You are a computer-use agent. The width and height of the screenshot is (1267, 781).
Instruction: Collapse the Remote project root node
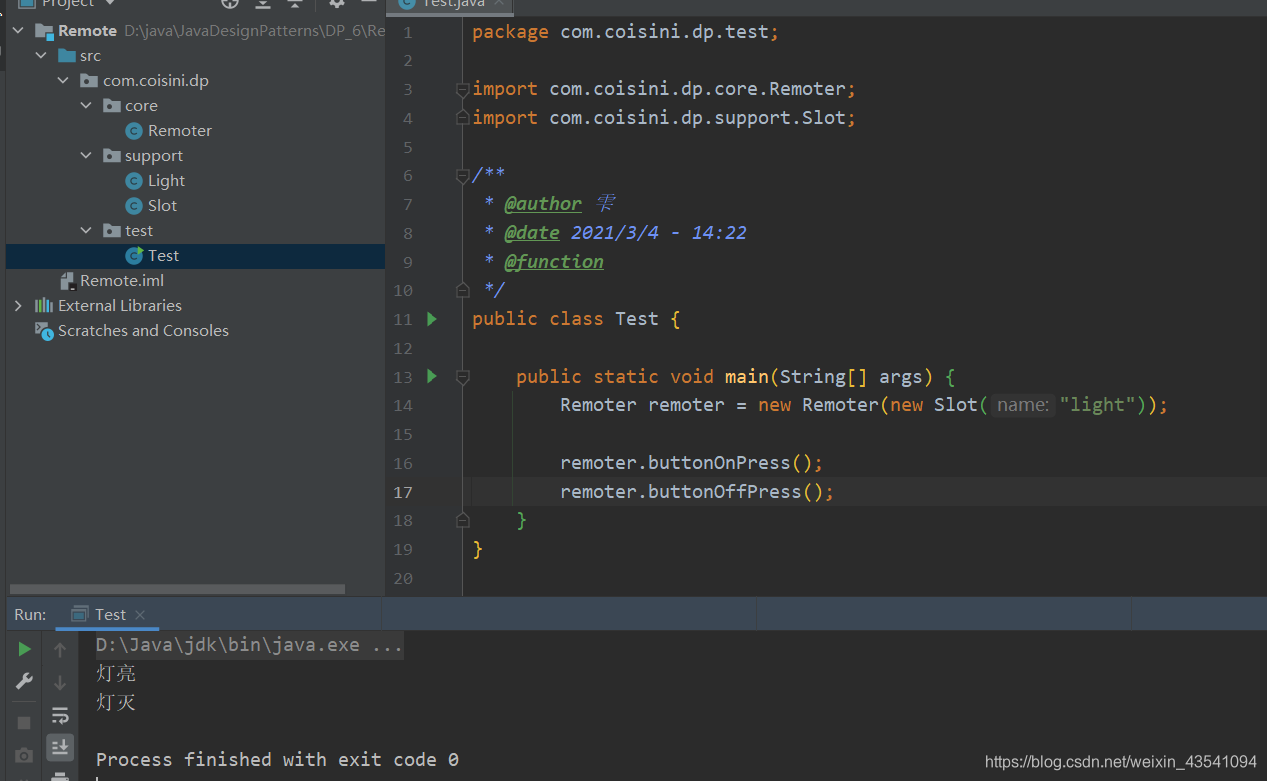(x=18, y=31)
